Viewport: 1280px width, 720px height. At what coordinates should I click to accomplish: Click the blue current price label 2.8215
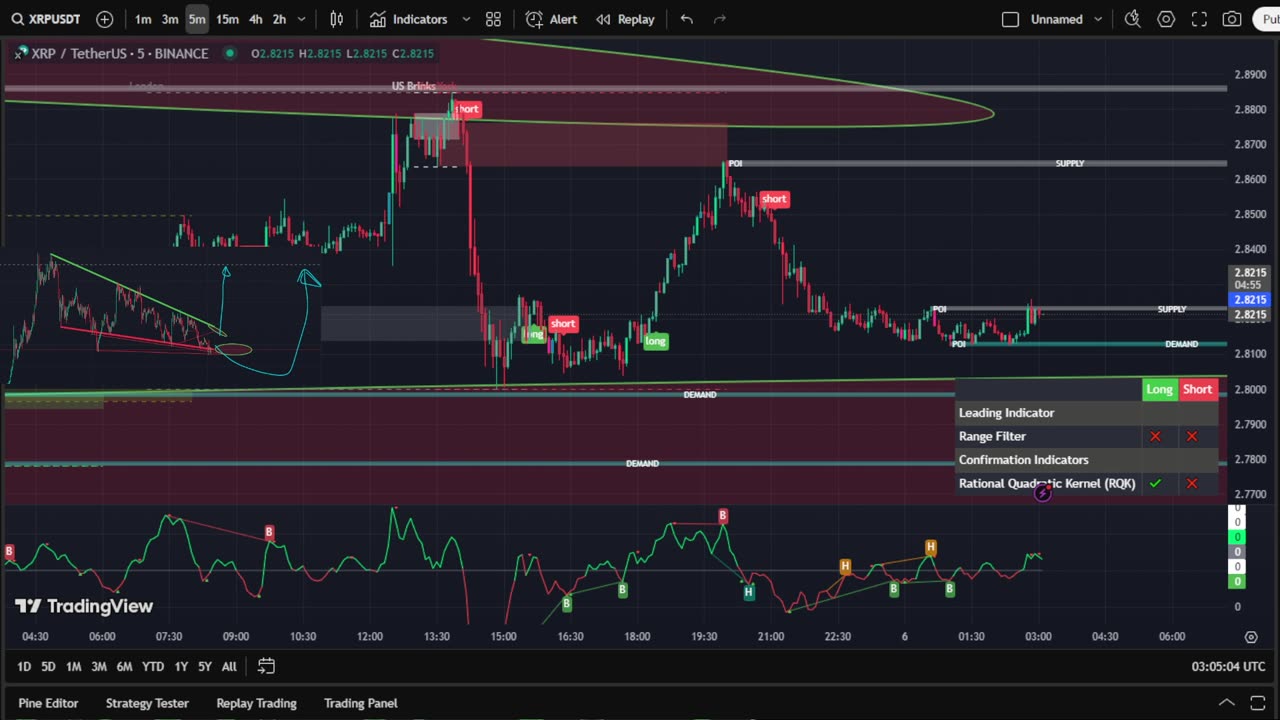point(1249,300)
